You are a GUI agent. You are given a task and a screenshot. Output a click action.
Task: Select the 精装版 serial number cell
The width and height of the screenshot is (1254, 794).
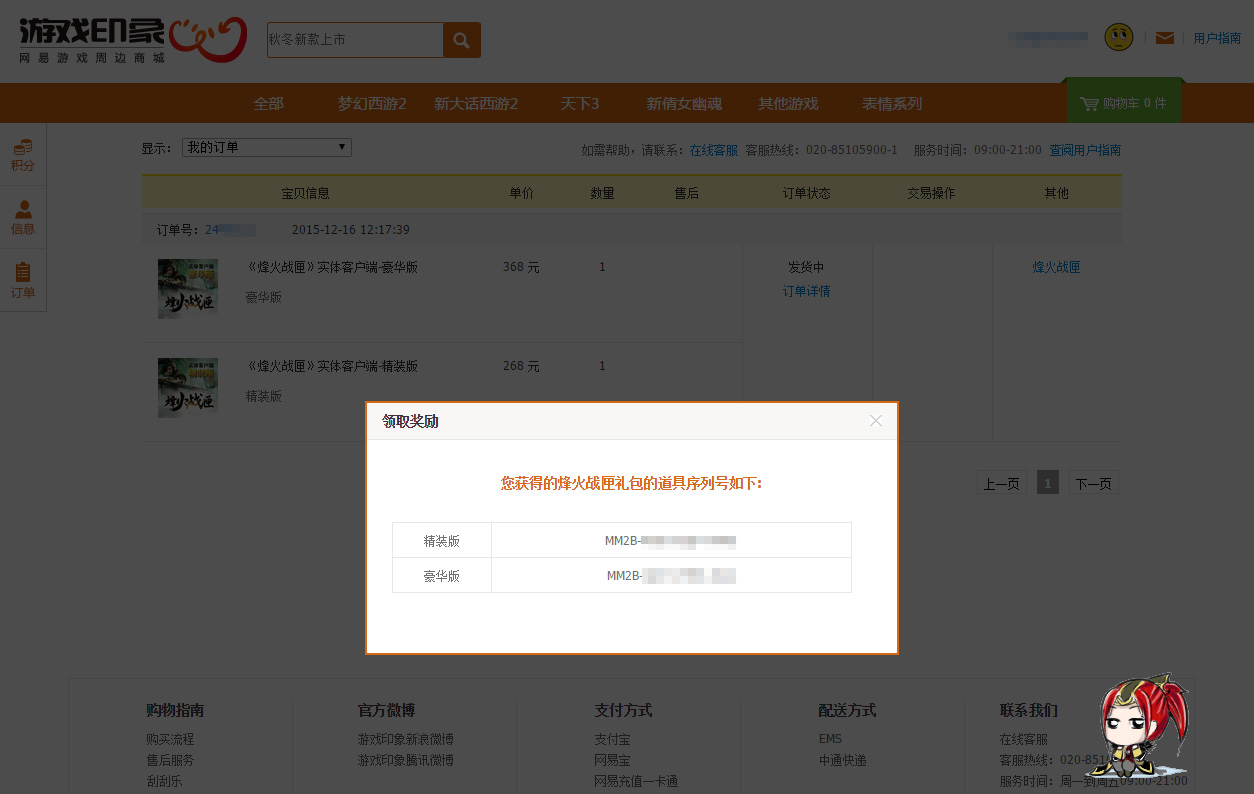(671, 540)
